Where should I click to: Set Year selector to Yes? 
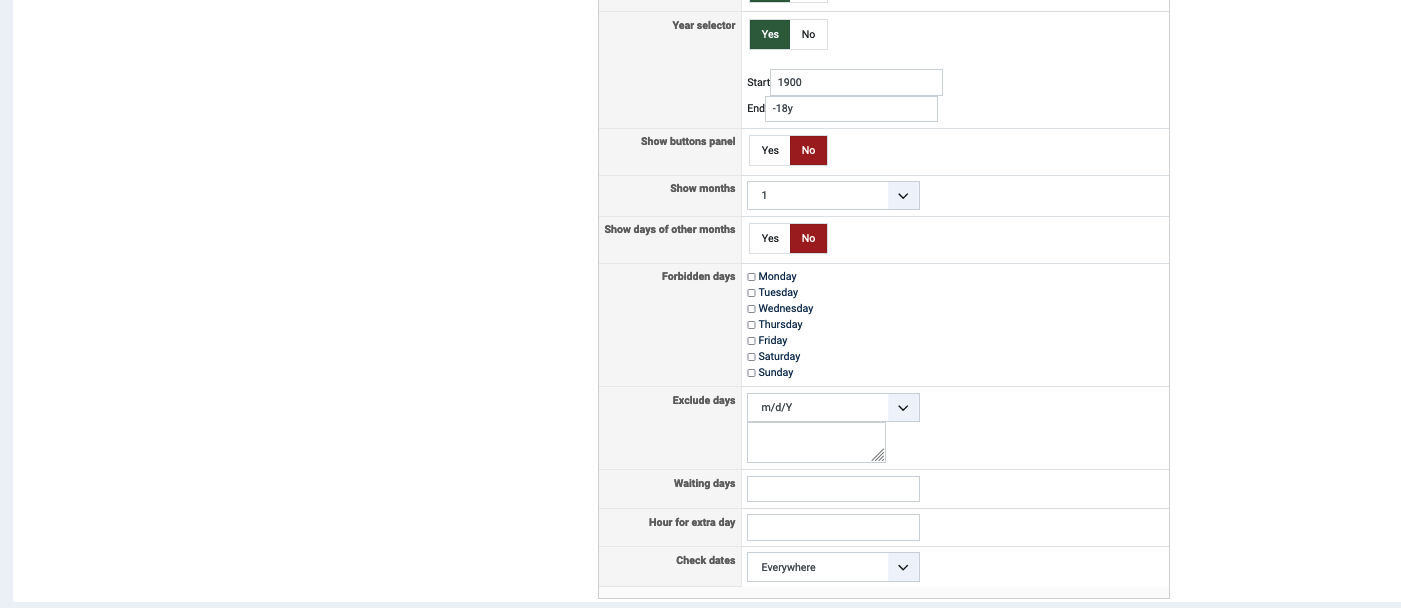[x=769, y=35]
